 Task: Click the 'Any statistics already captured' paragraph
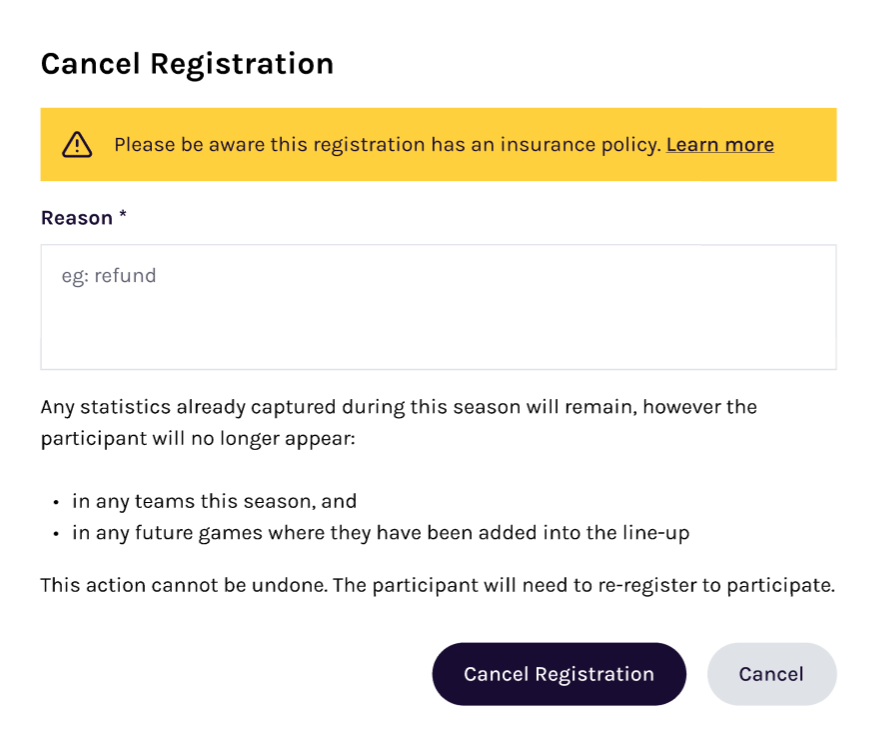(398, 408)
